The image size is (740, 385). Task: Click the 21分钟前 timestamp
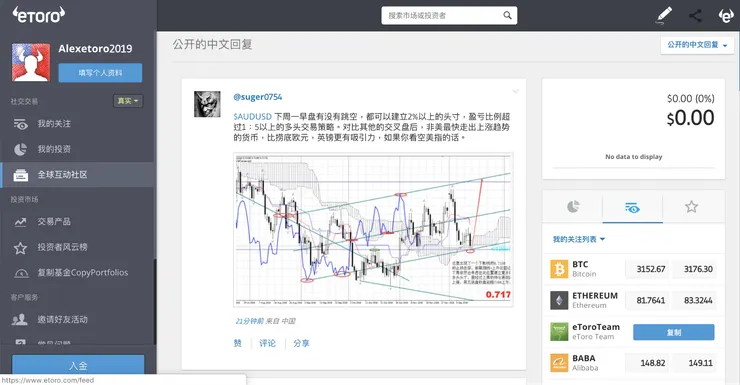point(250,321)
